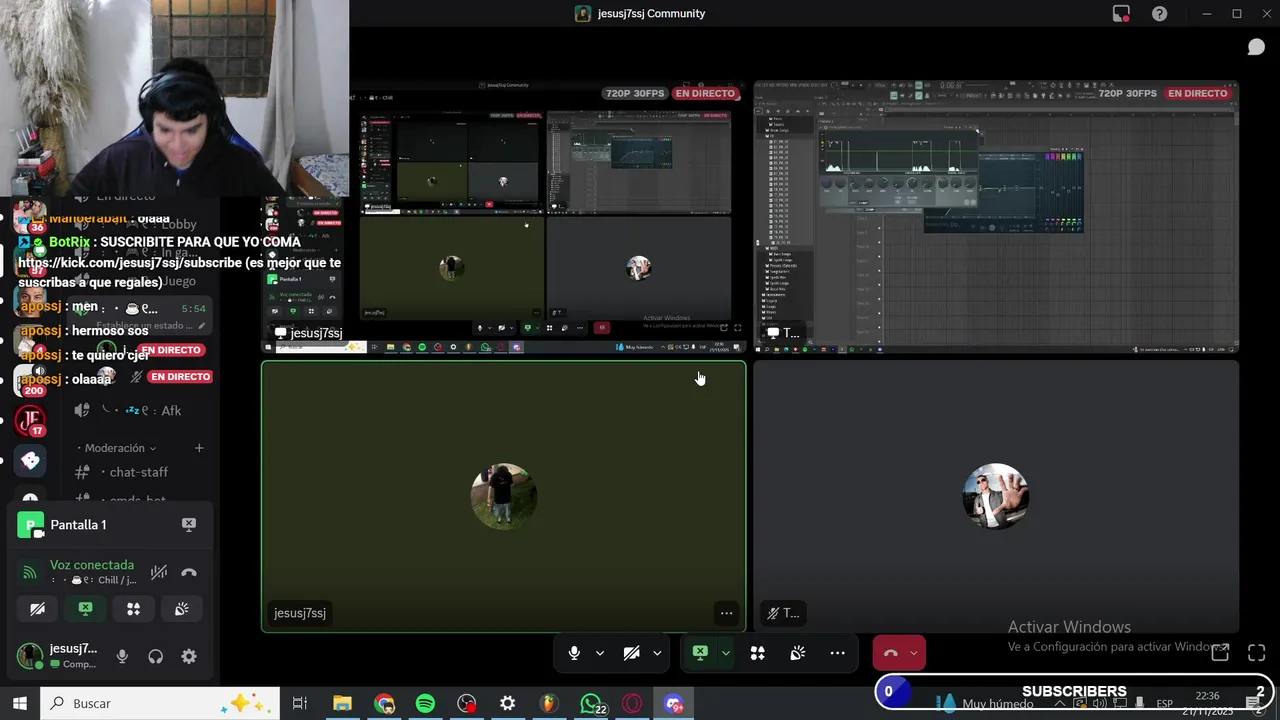The height and width of the screenshot is (720, 1280).
Task: Deafen with the headphones icon
Action: pyautogui.click(x=155, y=656)
